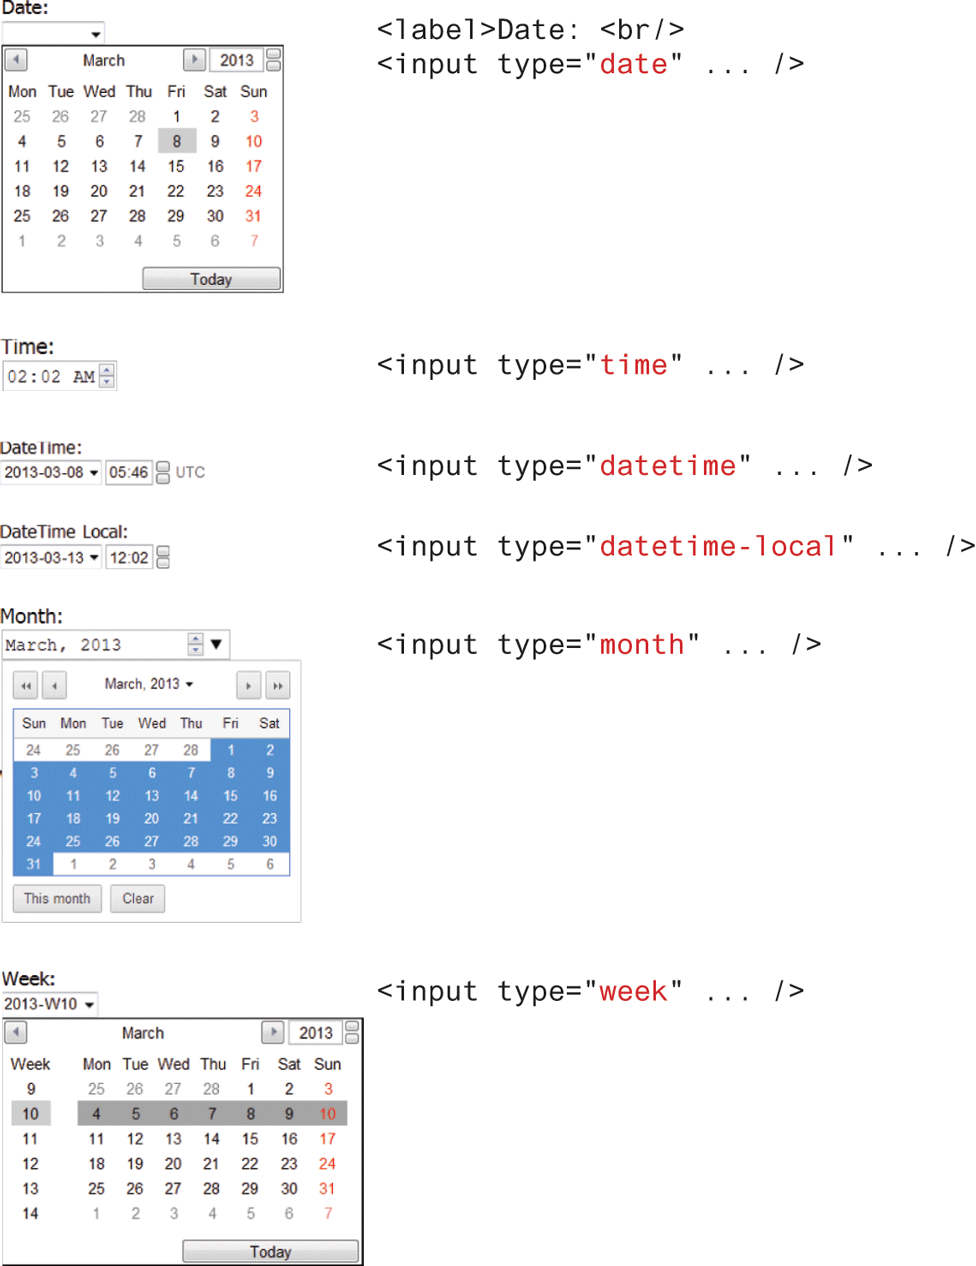Go to next month in Week calendar

point(272,1032)
